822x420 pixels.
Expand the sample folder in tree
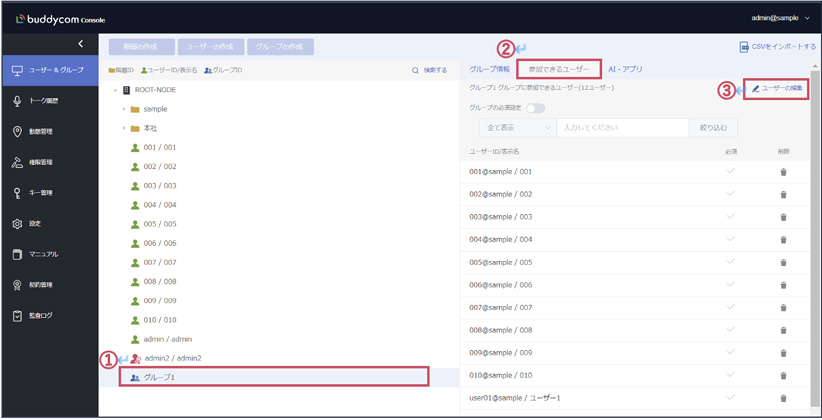pos(124,109)
